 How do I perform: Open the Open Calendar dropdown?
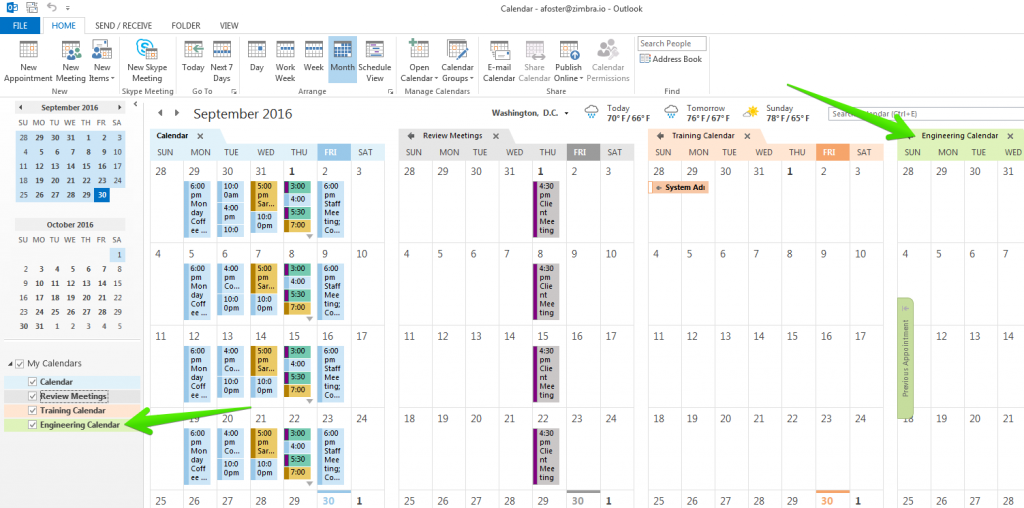(x=419, y=61)
